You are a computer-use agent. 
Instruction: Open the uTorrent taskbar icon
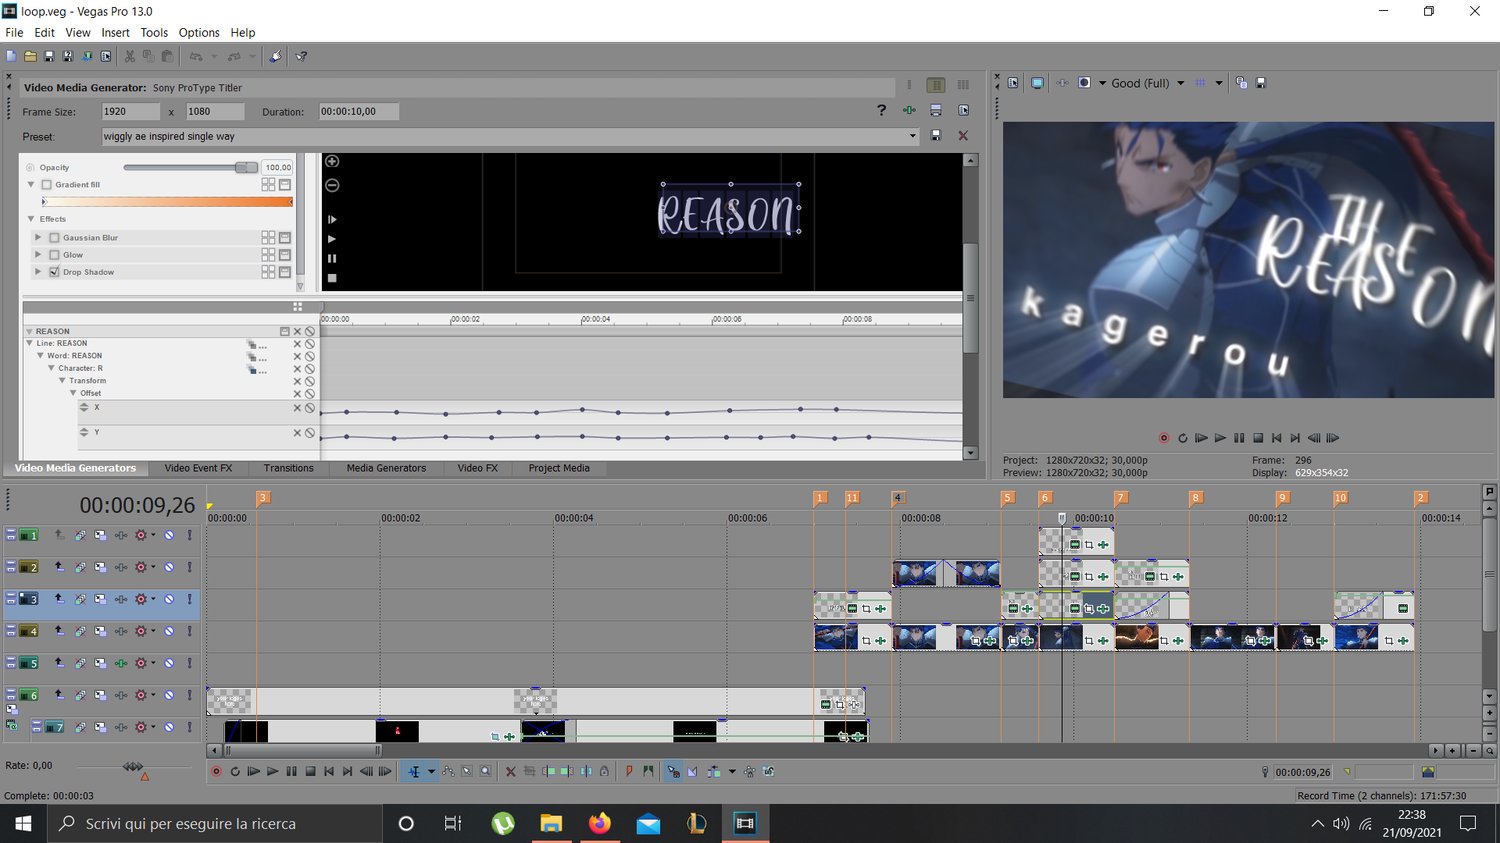pyautogui.click(x=503, y=823)
